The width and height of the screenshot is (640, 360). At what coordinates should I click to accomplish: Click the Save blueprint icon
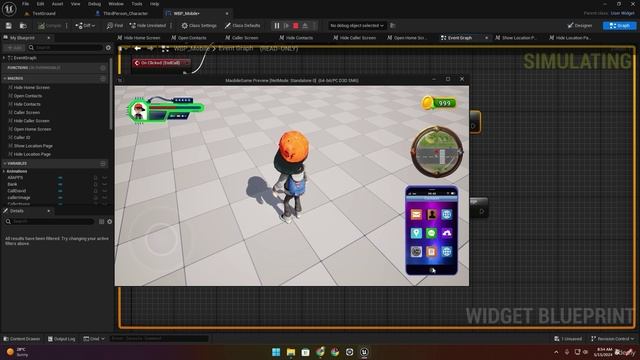9,25
